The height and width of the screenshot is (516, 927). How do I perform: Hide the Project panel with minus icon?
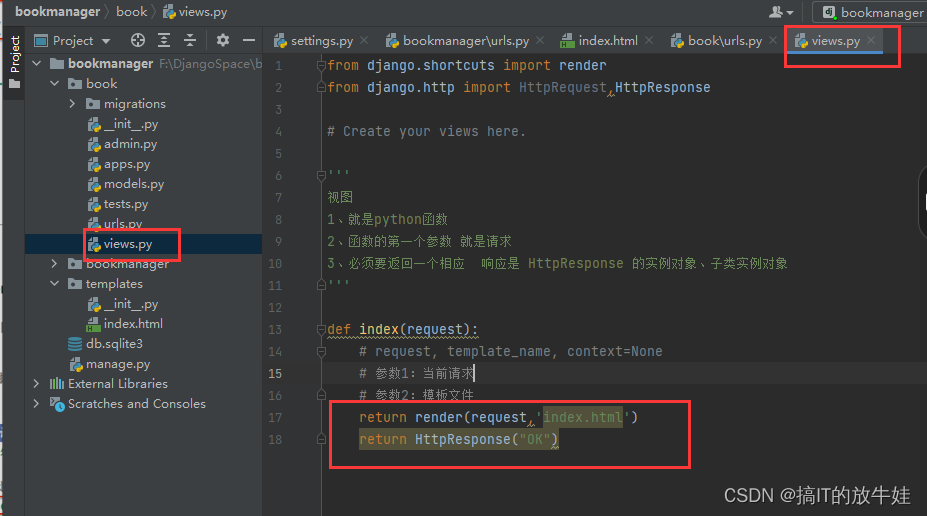point(249,40)
